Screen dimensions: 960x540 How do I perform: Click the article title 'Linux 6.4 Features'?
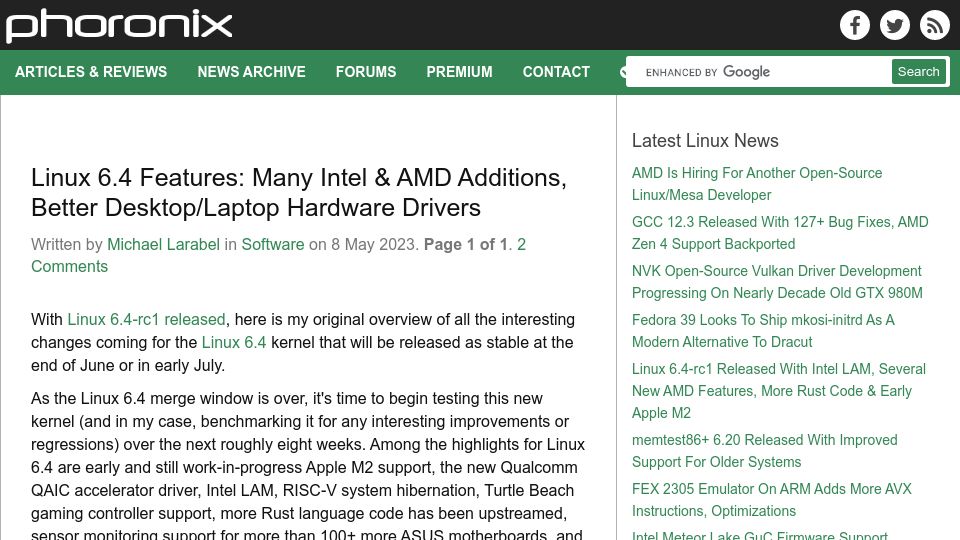[299, 192]
